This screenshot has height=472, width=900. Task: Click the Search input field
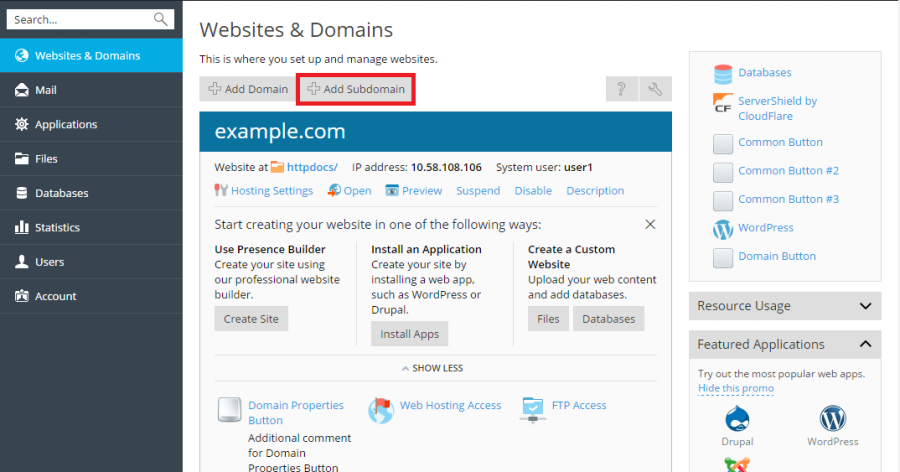click(80, 19)
